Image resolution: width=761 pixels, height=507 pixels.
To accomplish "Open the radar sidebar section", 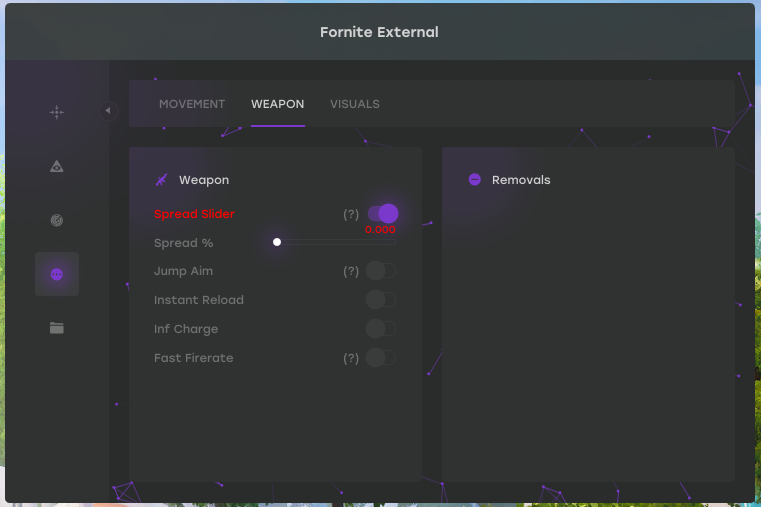I will tap(57, 220).
